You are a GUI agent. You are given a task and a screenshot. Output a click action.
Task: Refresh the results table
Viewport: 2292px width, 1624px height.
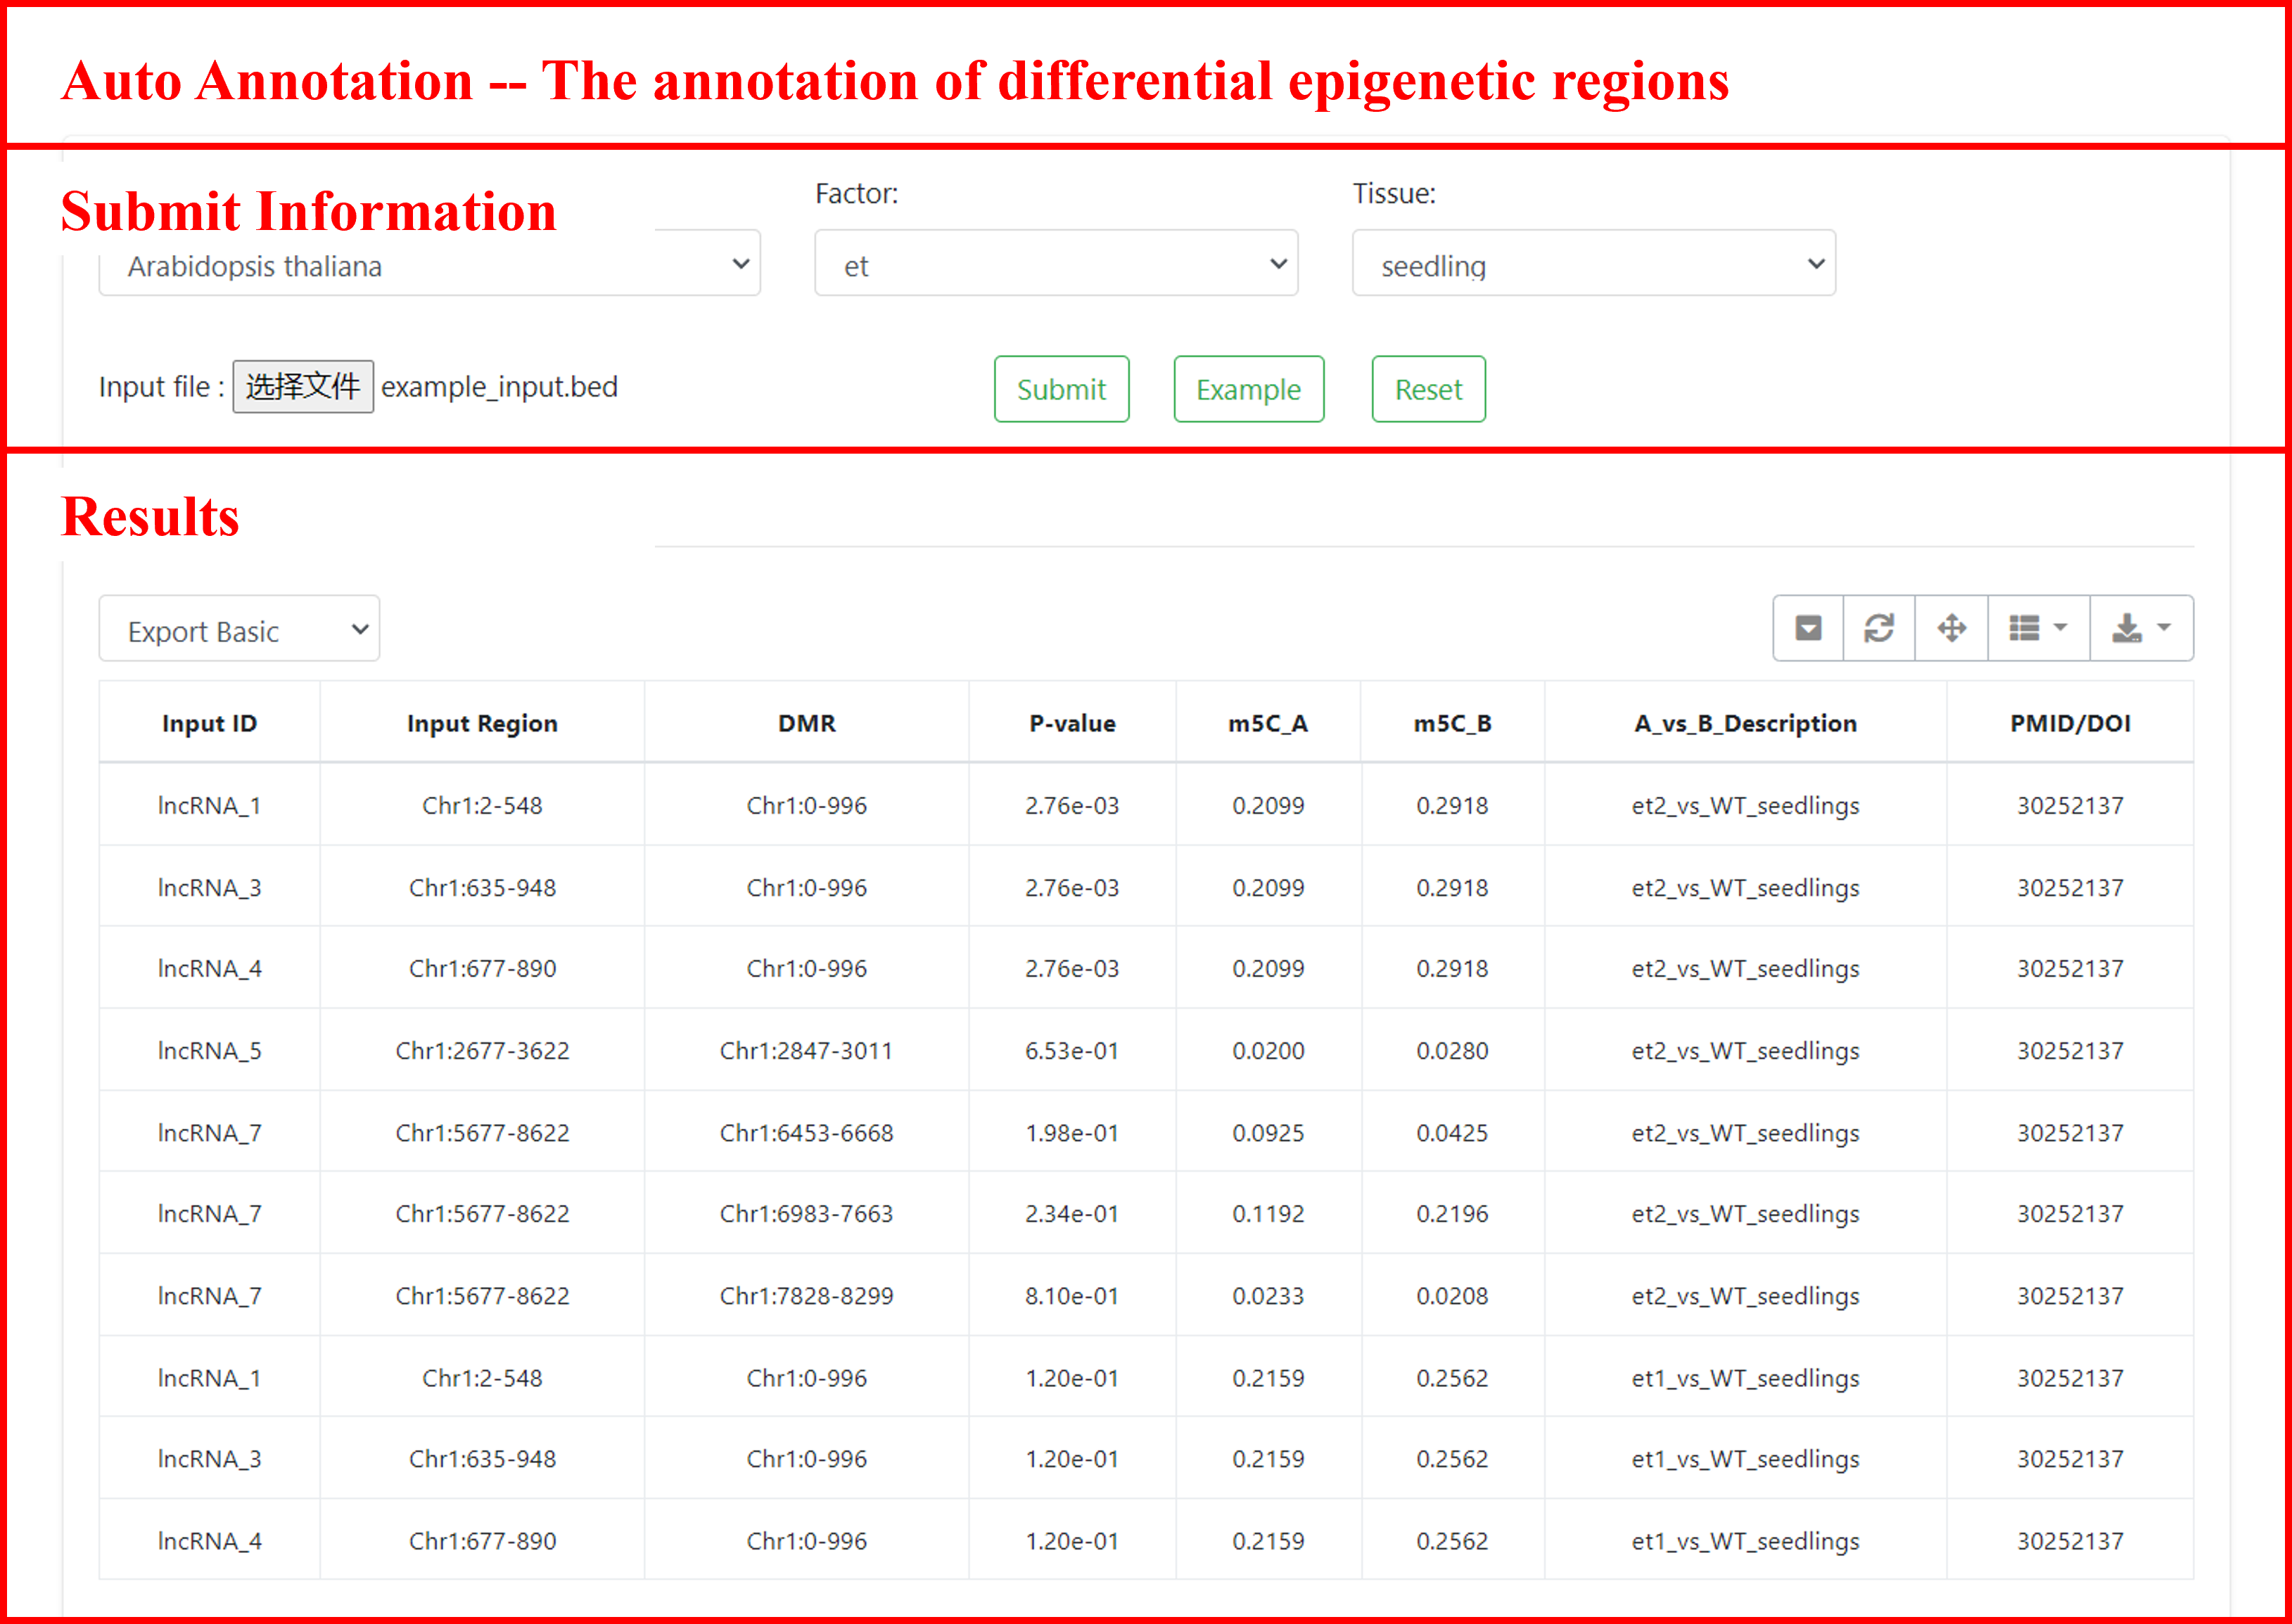pos(1879,628)
